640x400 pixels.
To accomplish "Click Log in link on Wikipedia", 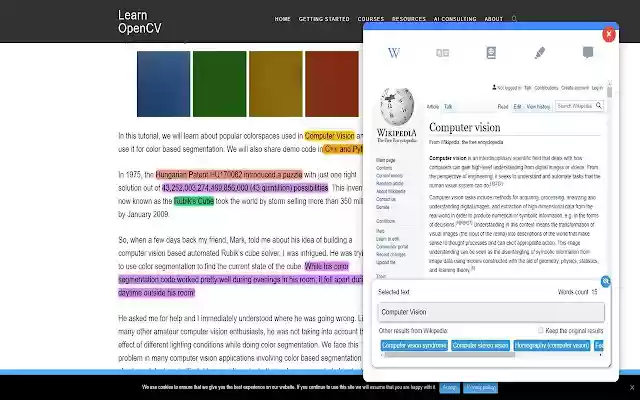I will tap(597, 88).
